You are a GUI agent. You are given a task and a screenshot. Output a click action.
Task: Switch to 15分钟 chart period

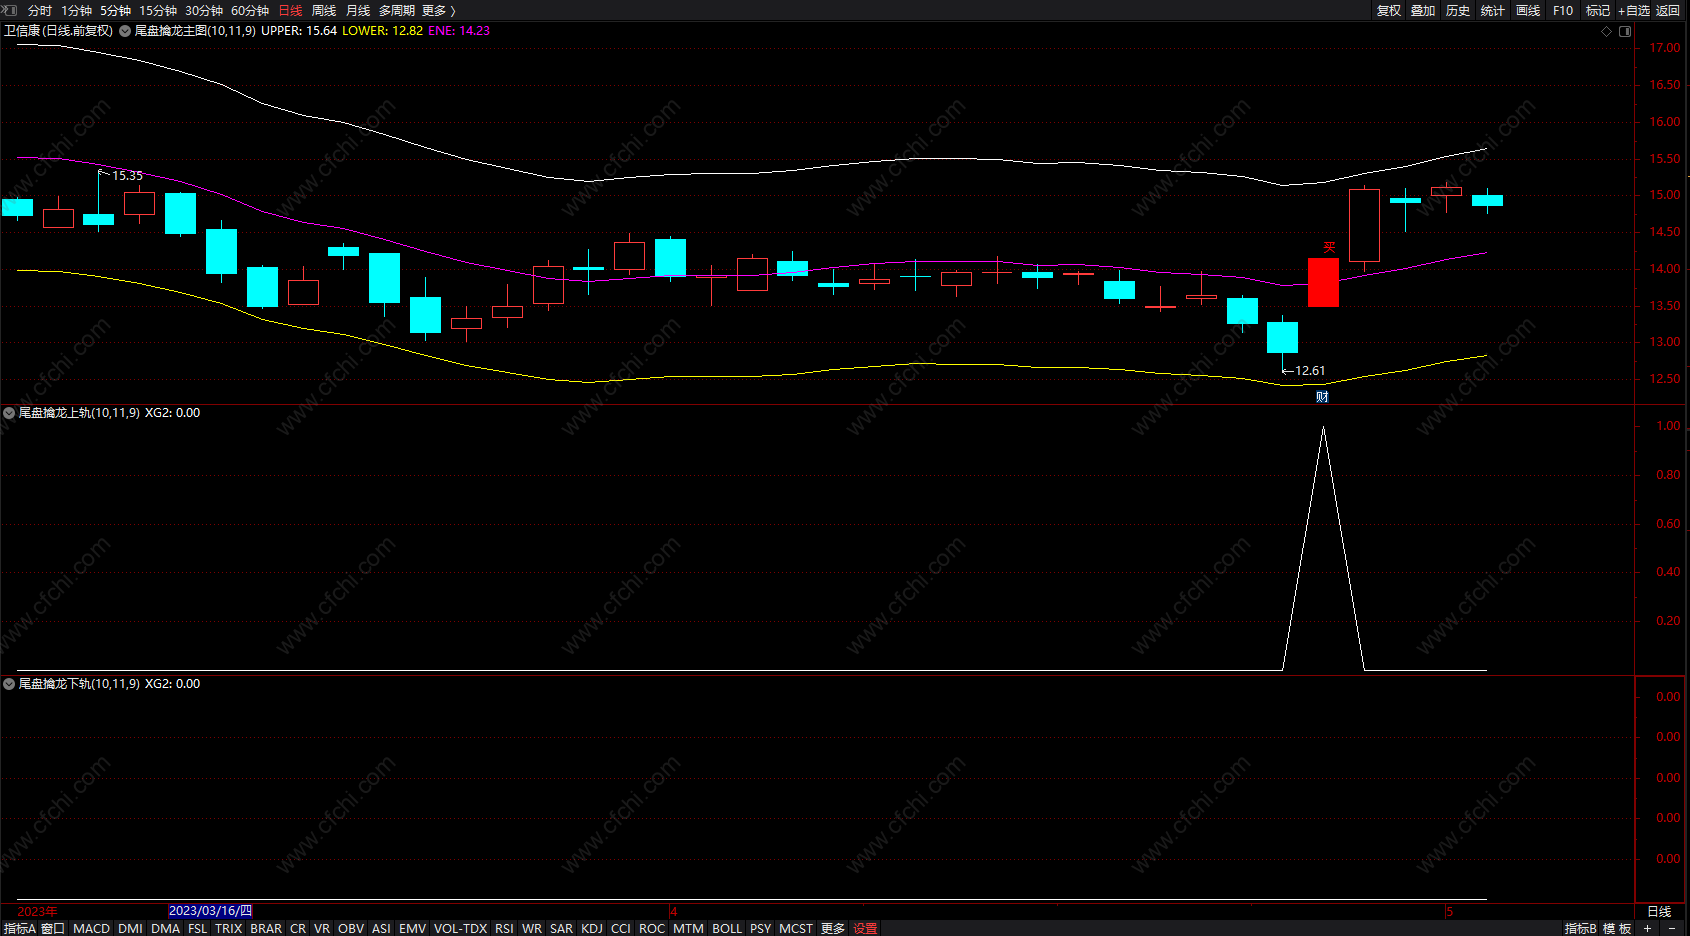158,11
